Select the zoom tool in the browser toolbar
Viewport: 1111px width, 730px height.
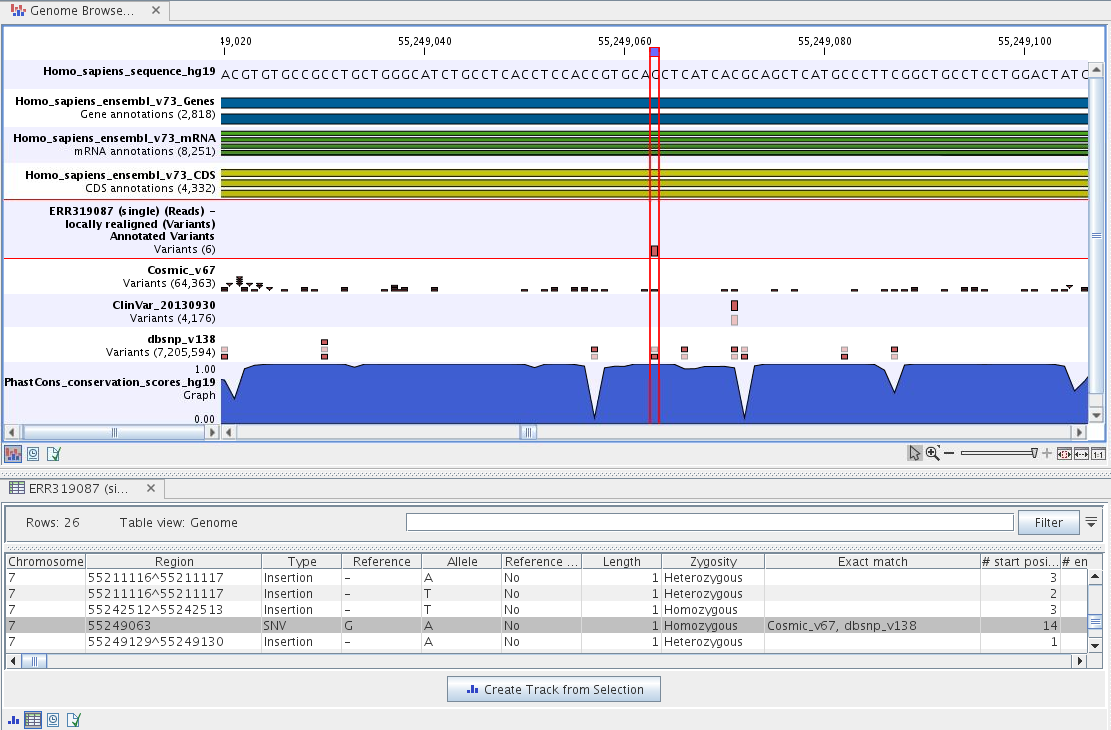pyautogui.click(x=932, y=452)
